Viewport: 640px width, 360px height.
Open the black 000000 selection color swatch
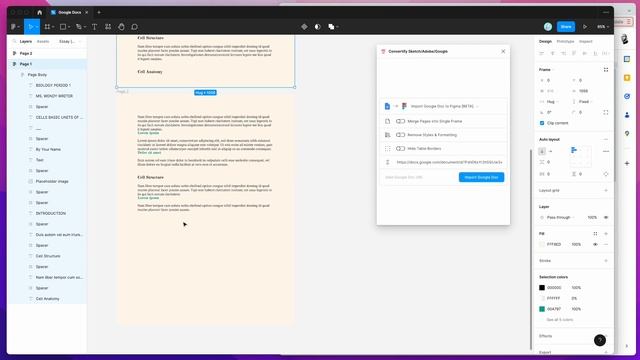[x=542, y=288]
